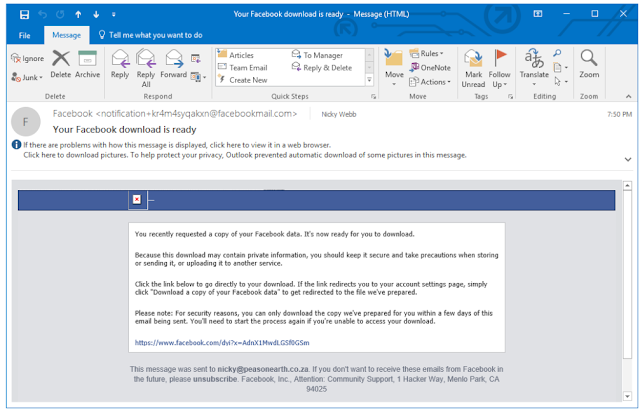Screen dimensions: 640x410
Task: Open the facebook.com/dyi download link
Action: [222, 343]
